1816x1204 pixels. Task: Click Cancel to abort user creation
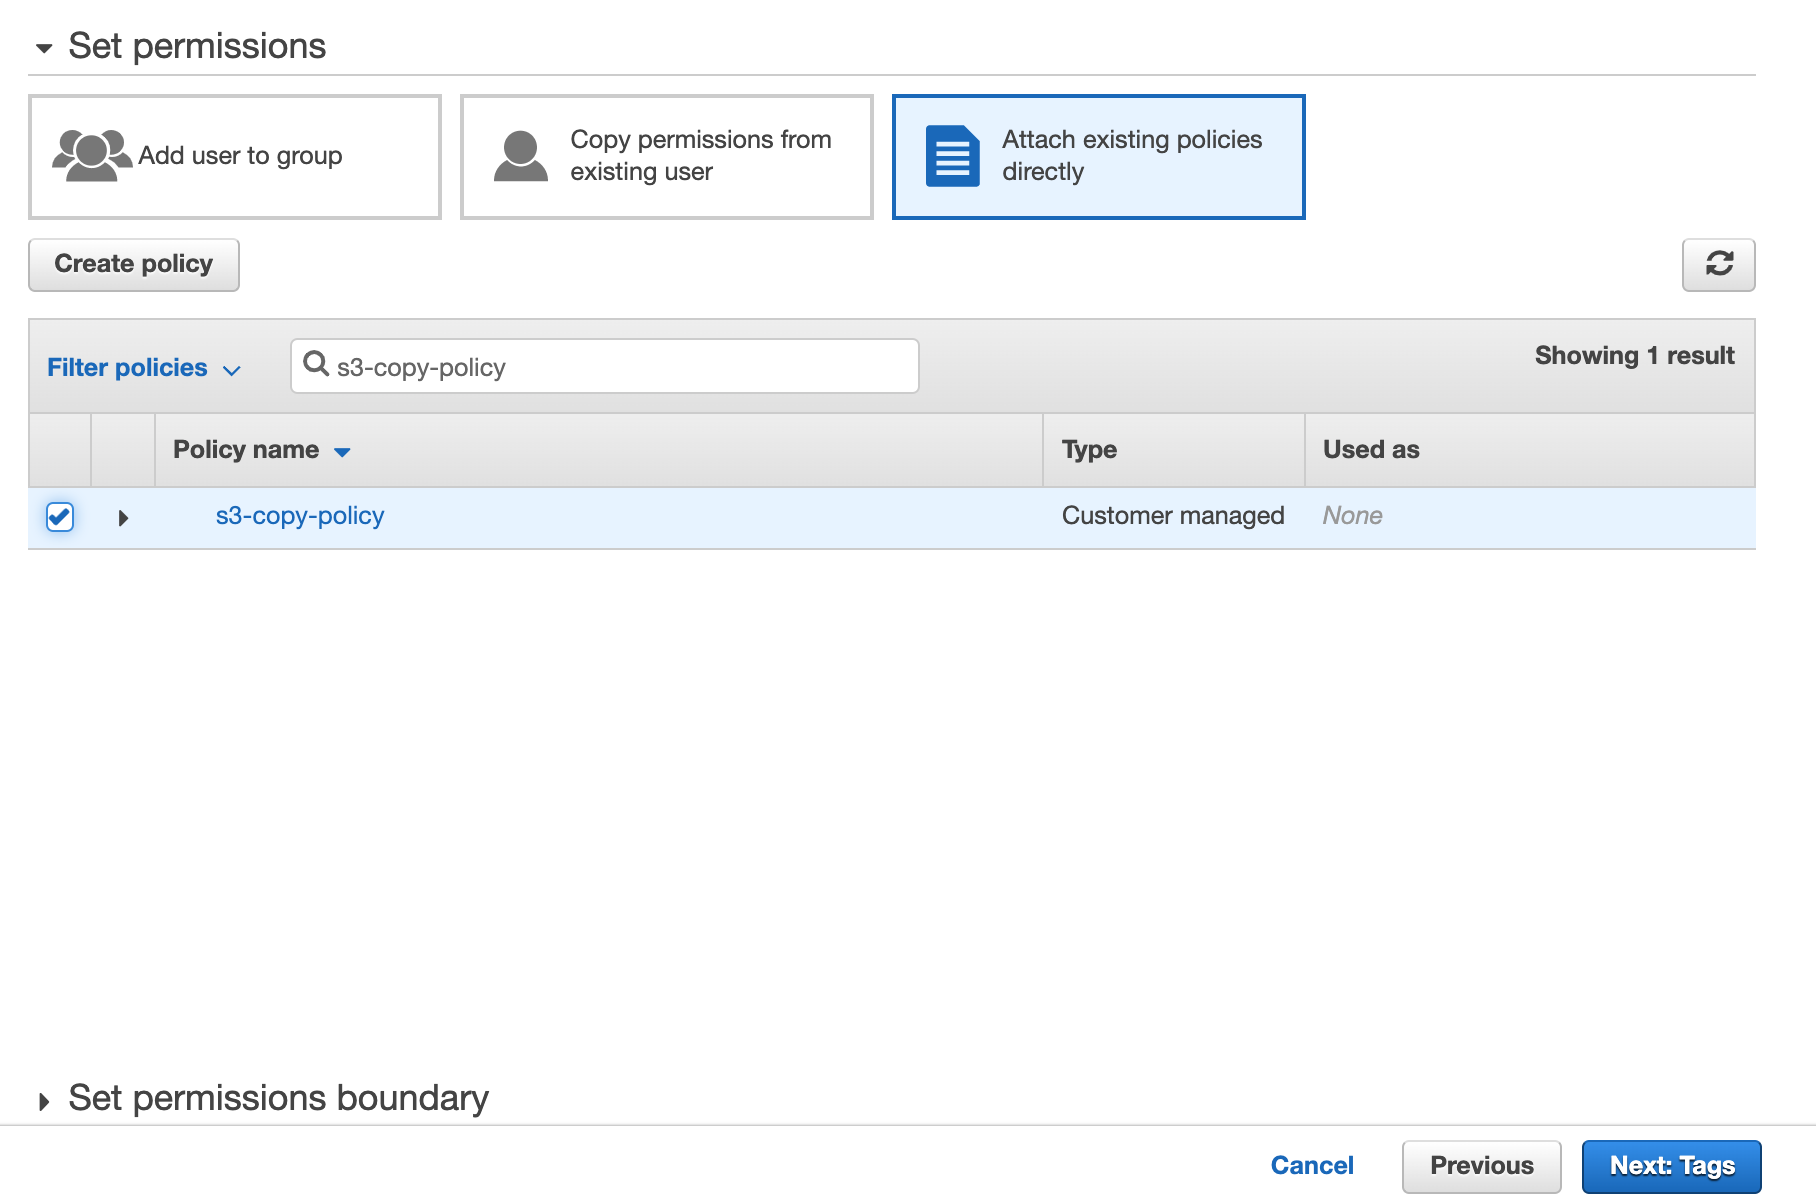point(1311,1166)
